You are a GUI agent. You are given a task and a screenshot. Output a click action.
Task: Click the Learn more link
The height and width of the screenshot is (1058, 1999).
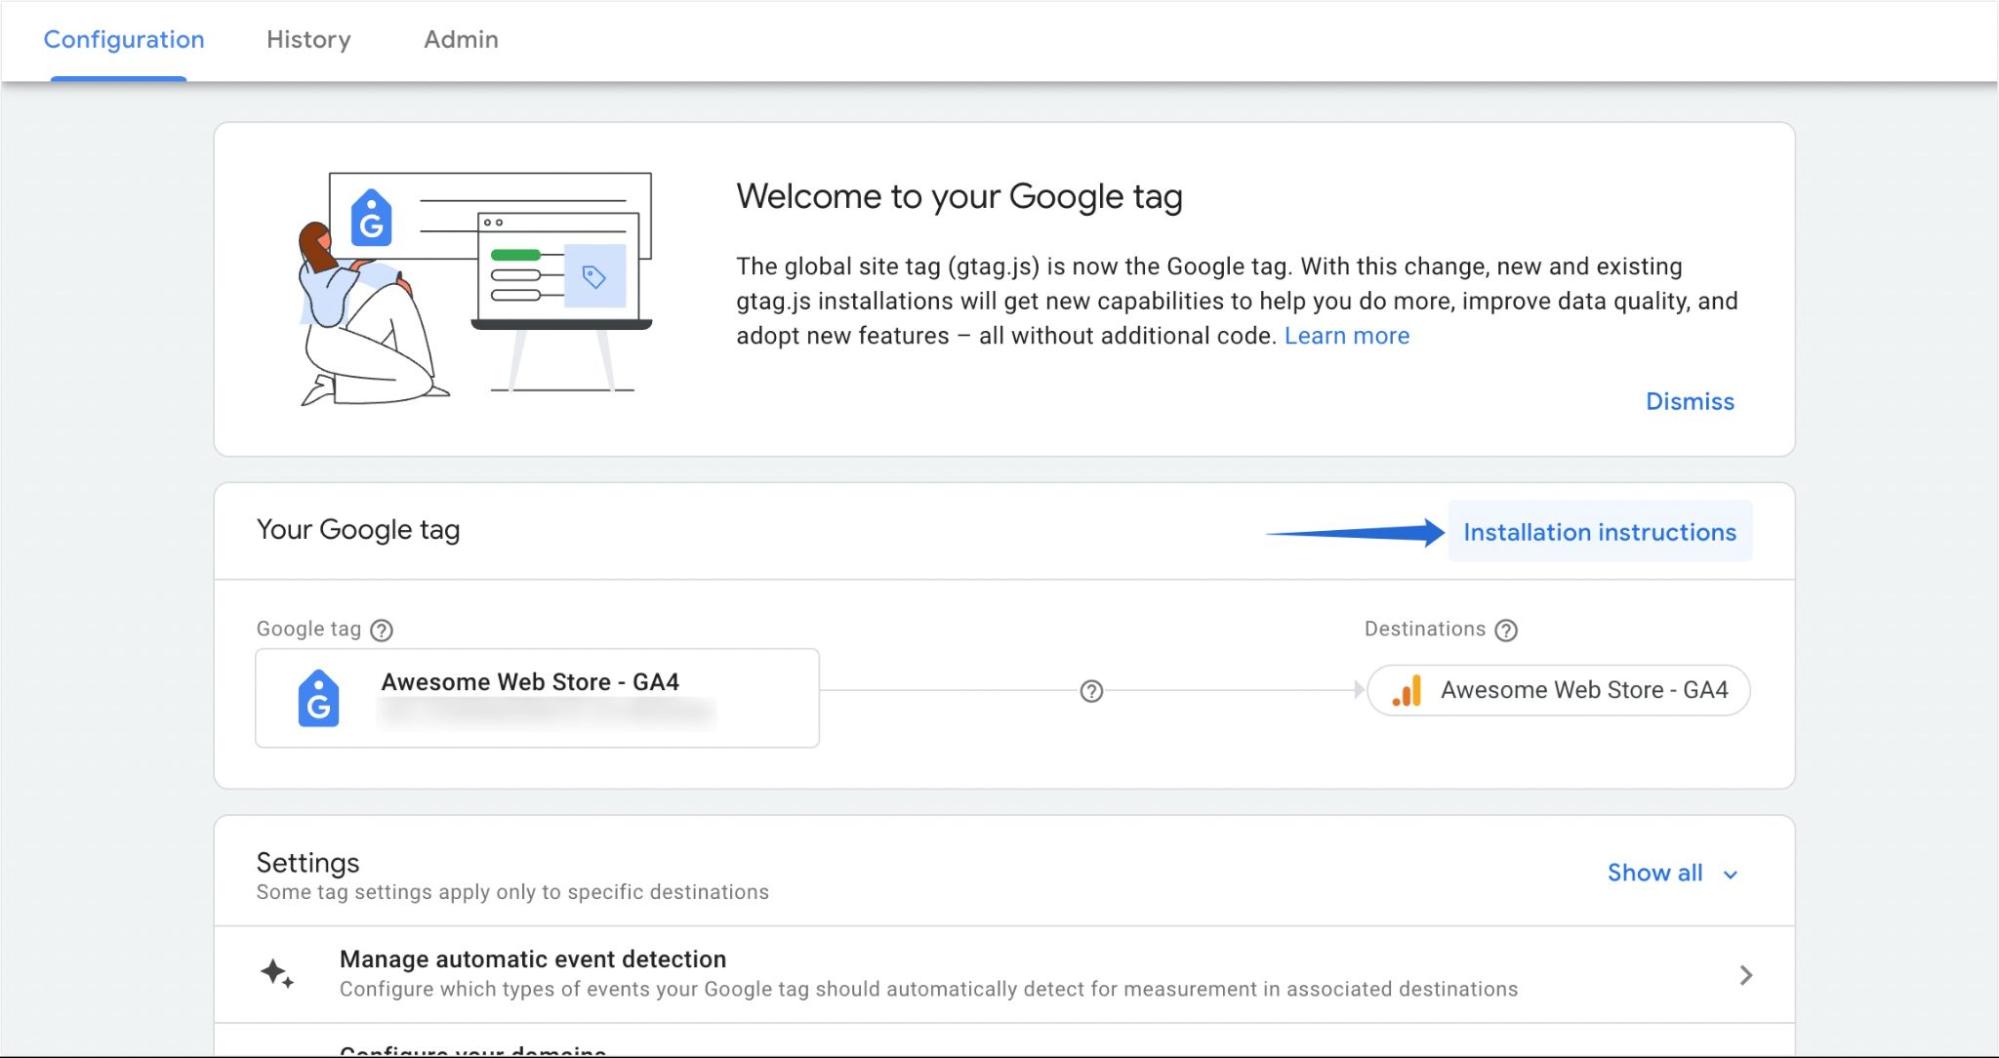pos(1346,336)
